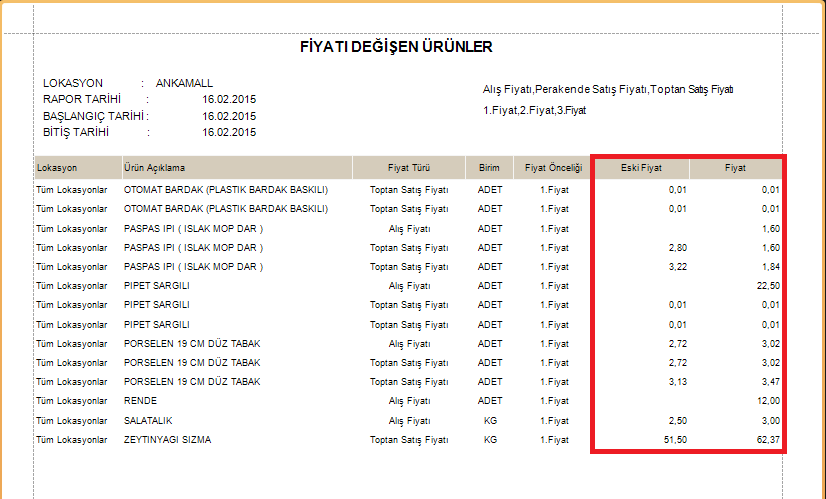Click PIPET SARGILI in the Alış Fiyatı row
Viewport: 826px width, 499px height.
[x=156, y=286]
